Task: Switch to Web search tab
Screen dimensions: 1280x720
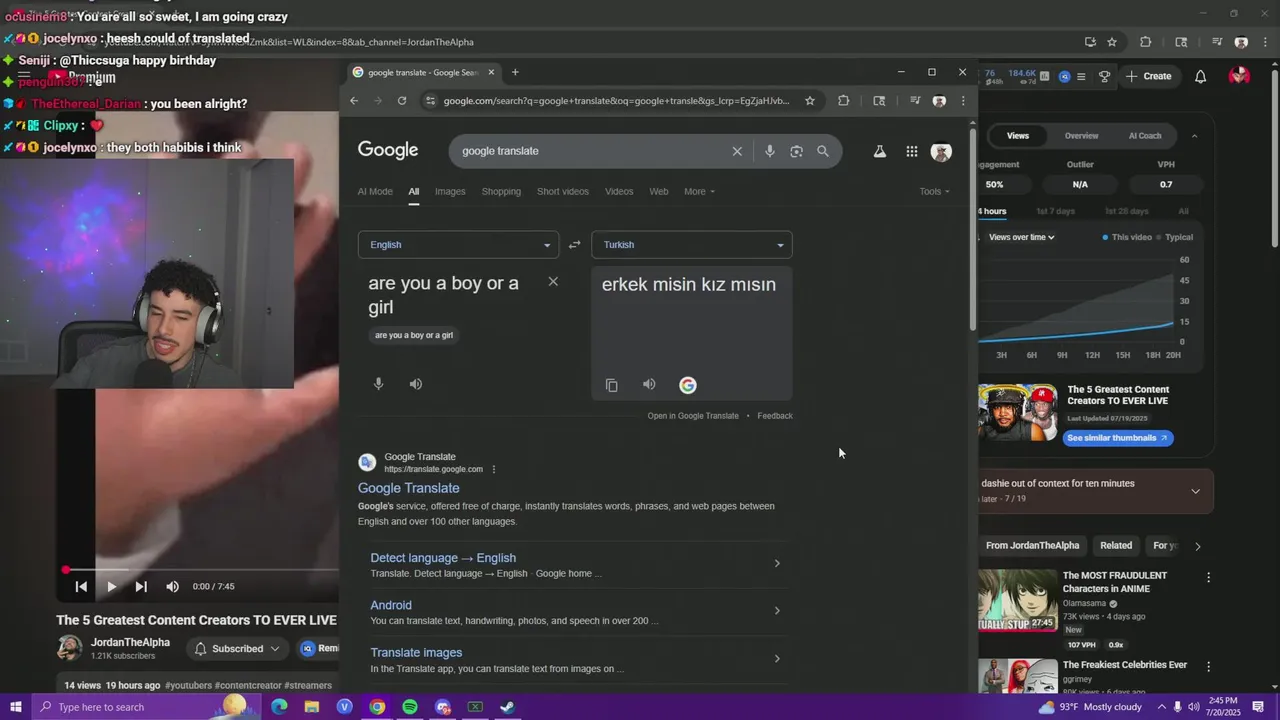Action: pyautogui.click(x=659, y=191)
